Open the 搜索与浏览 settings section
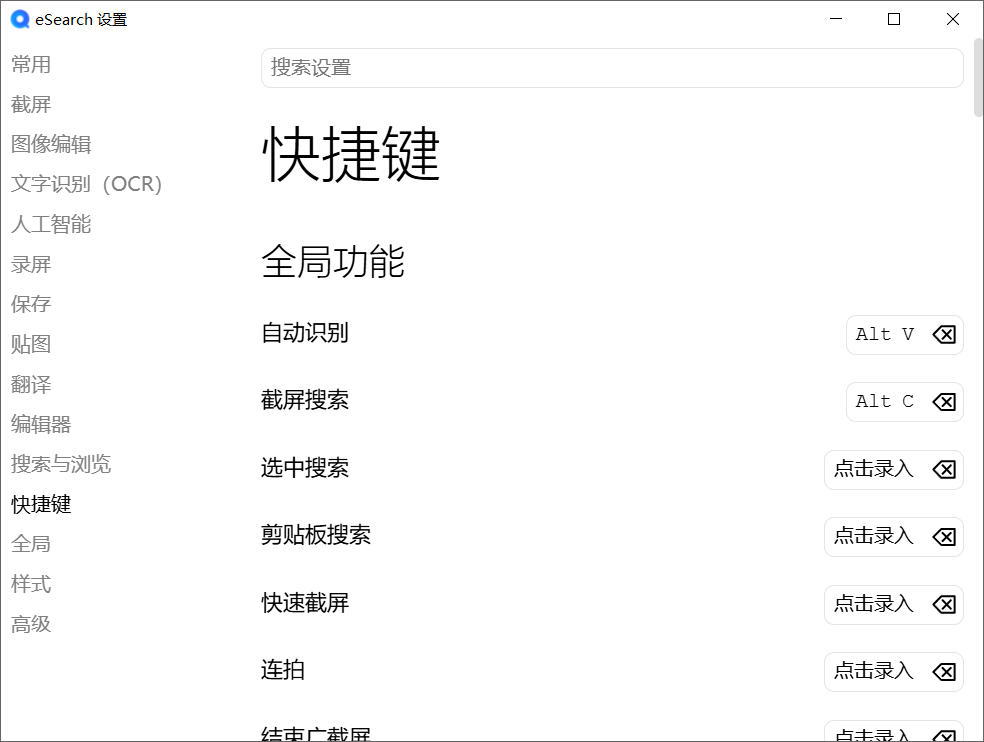Image resolution: width=984 pixels, height=742 pixels. (61, 464)
